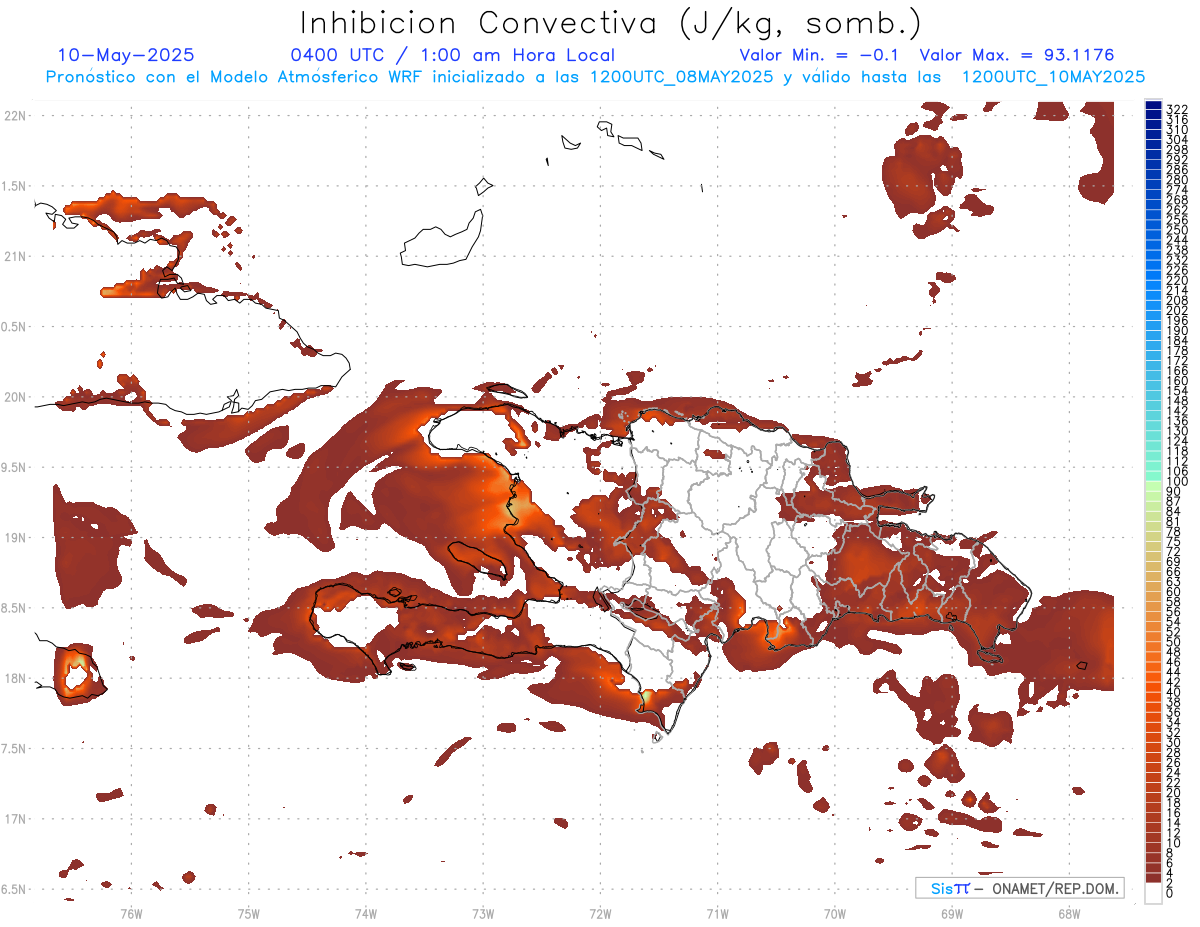Screen dimensions: 1200x927
Task: Click the clipped latitude label "0.5N"
Action: click(14, 327)
